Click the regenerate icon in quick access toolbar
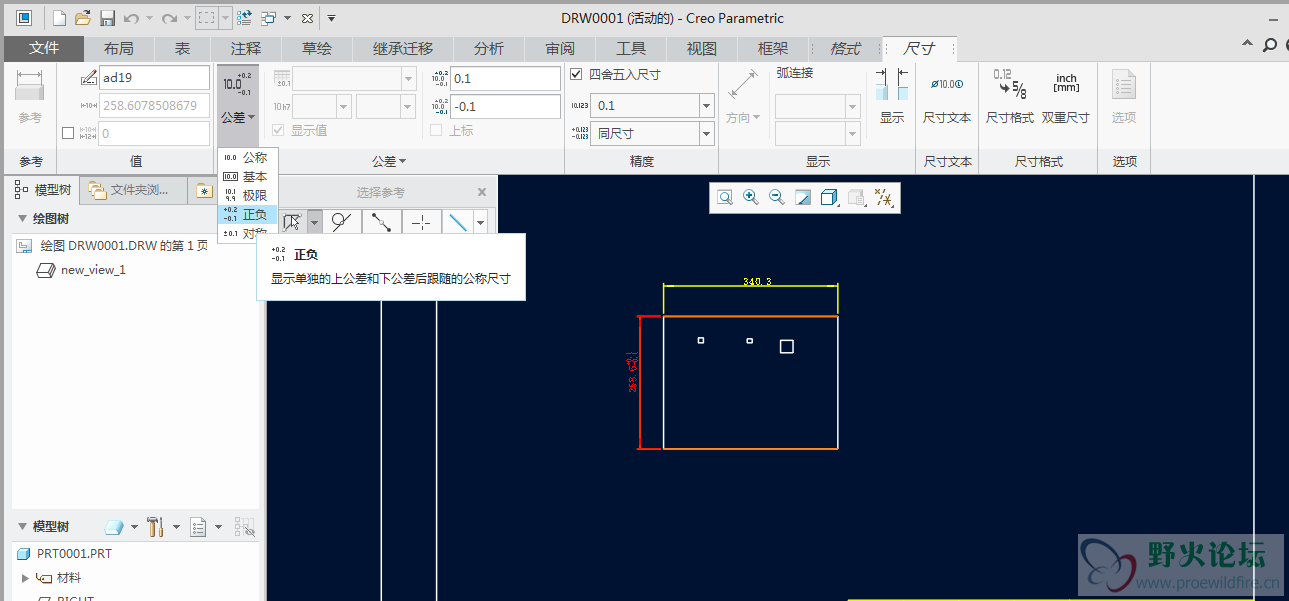 pyautogui.click(x=243, y=18)
